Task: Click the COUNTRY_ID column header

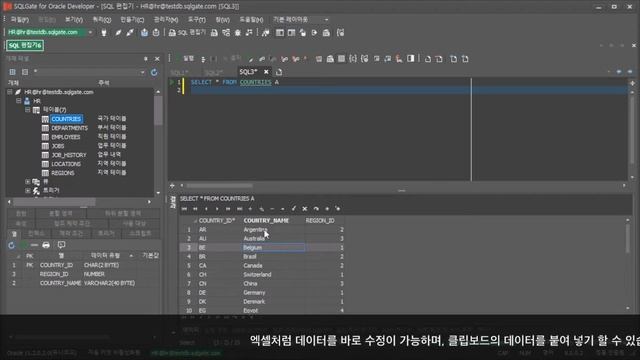Action: click(x=217, y=220)
